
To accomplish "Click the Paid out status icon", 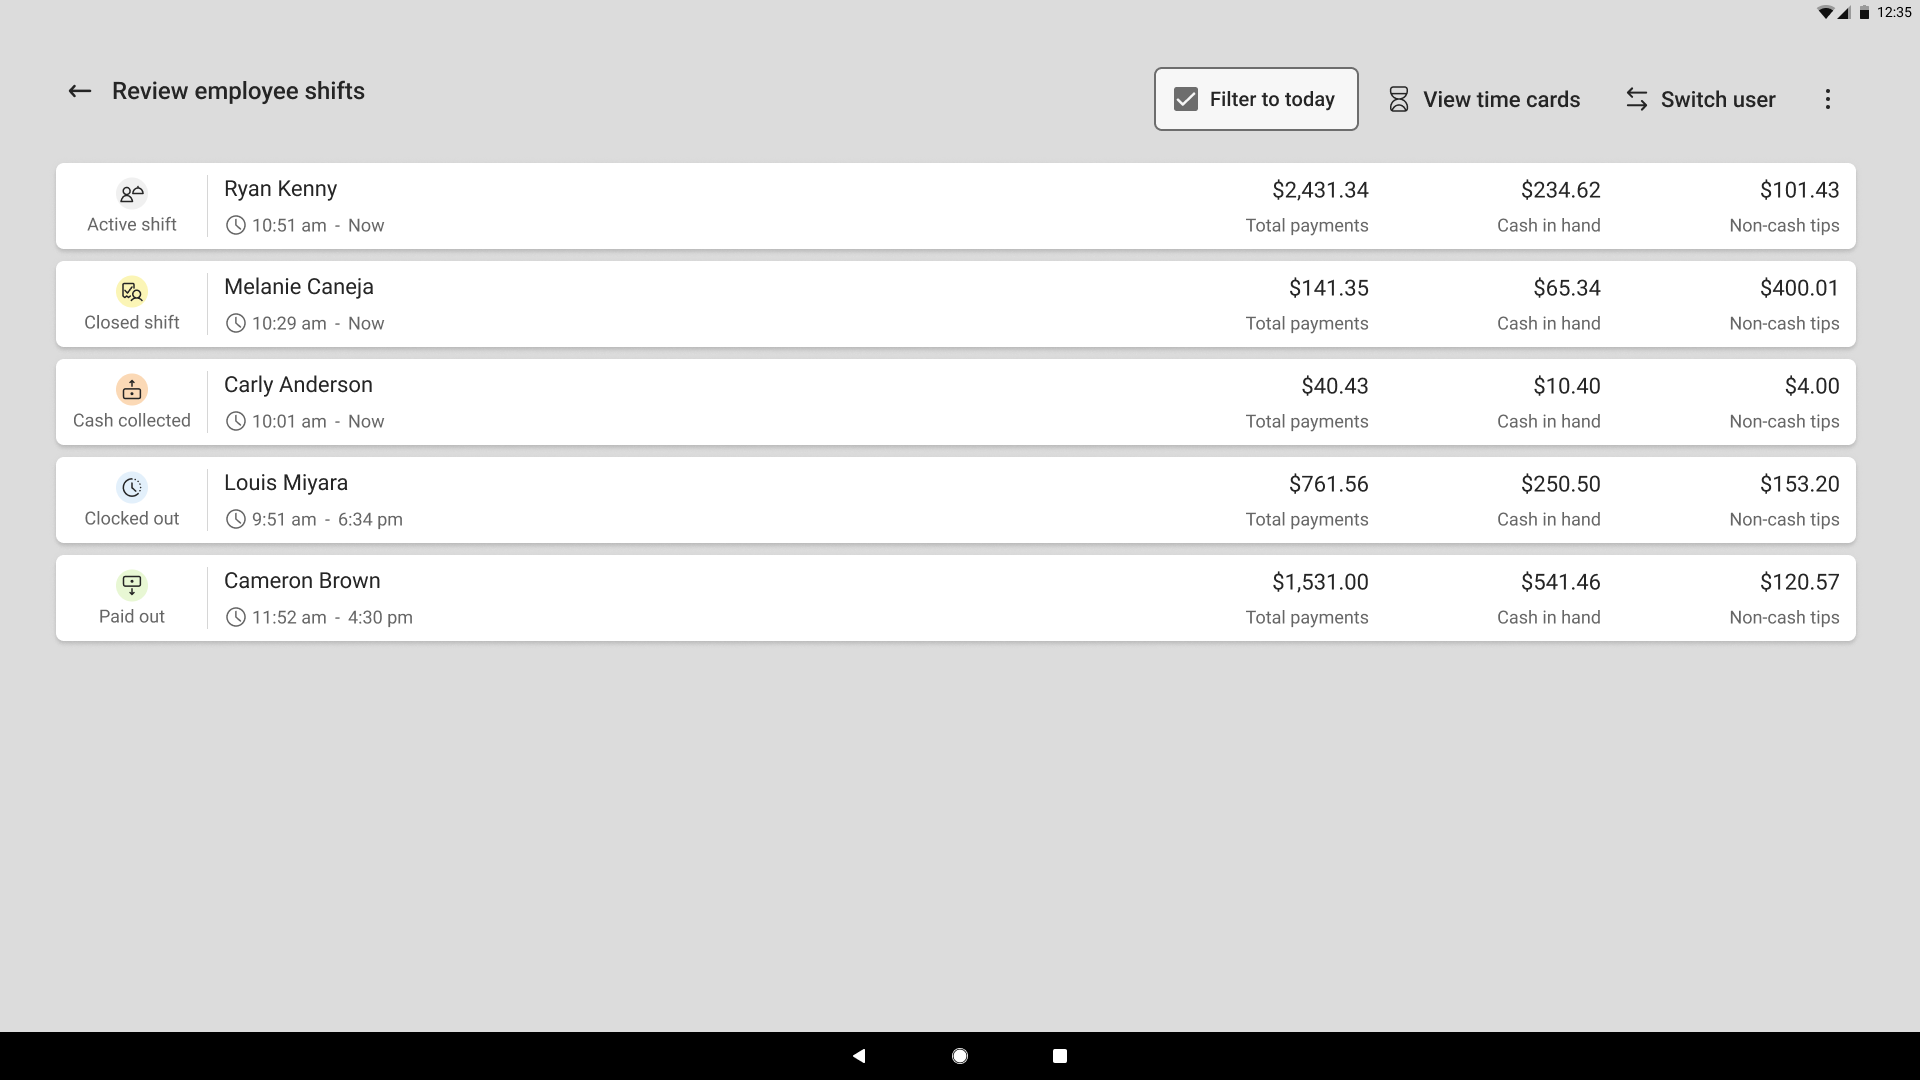I will (132, 585).
